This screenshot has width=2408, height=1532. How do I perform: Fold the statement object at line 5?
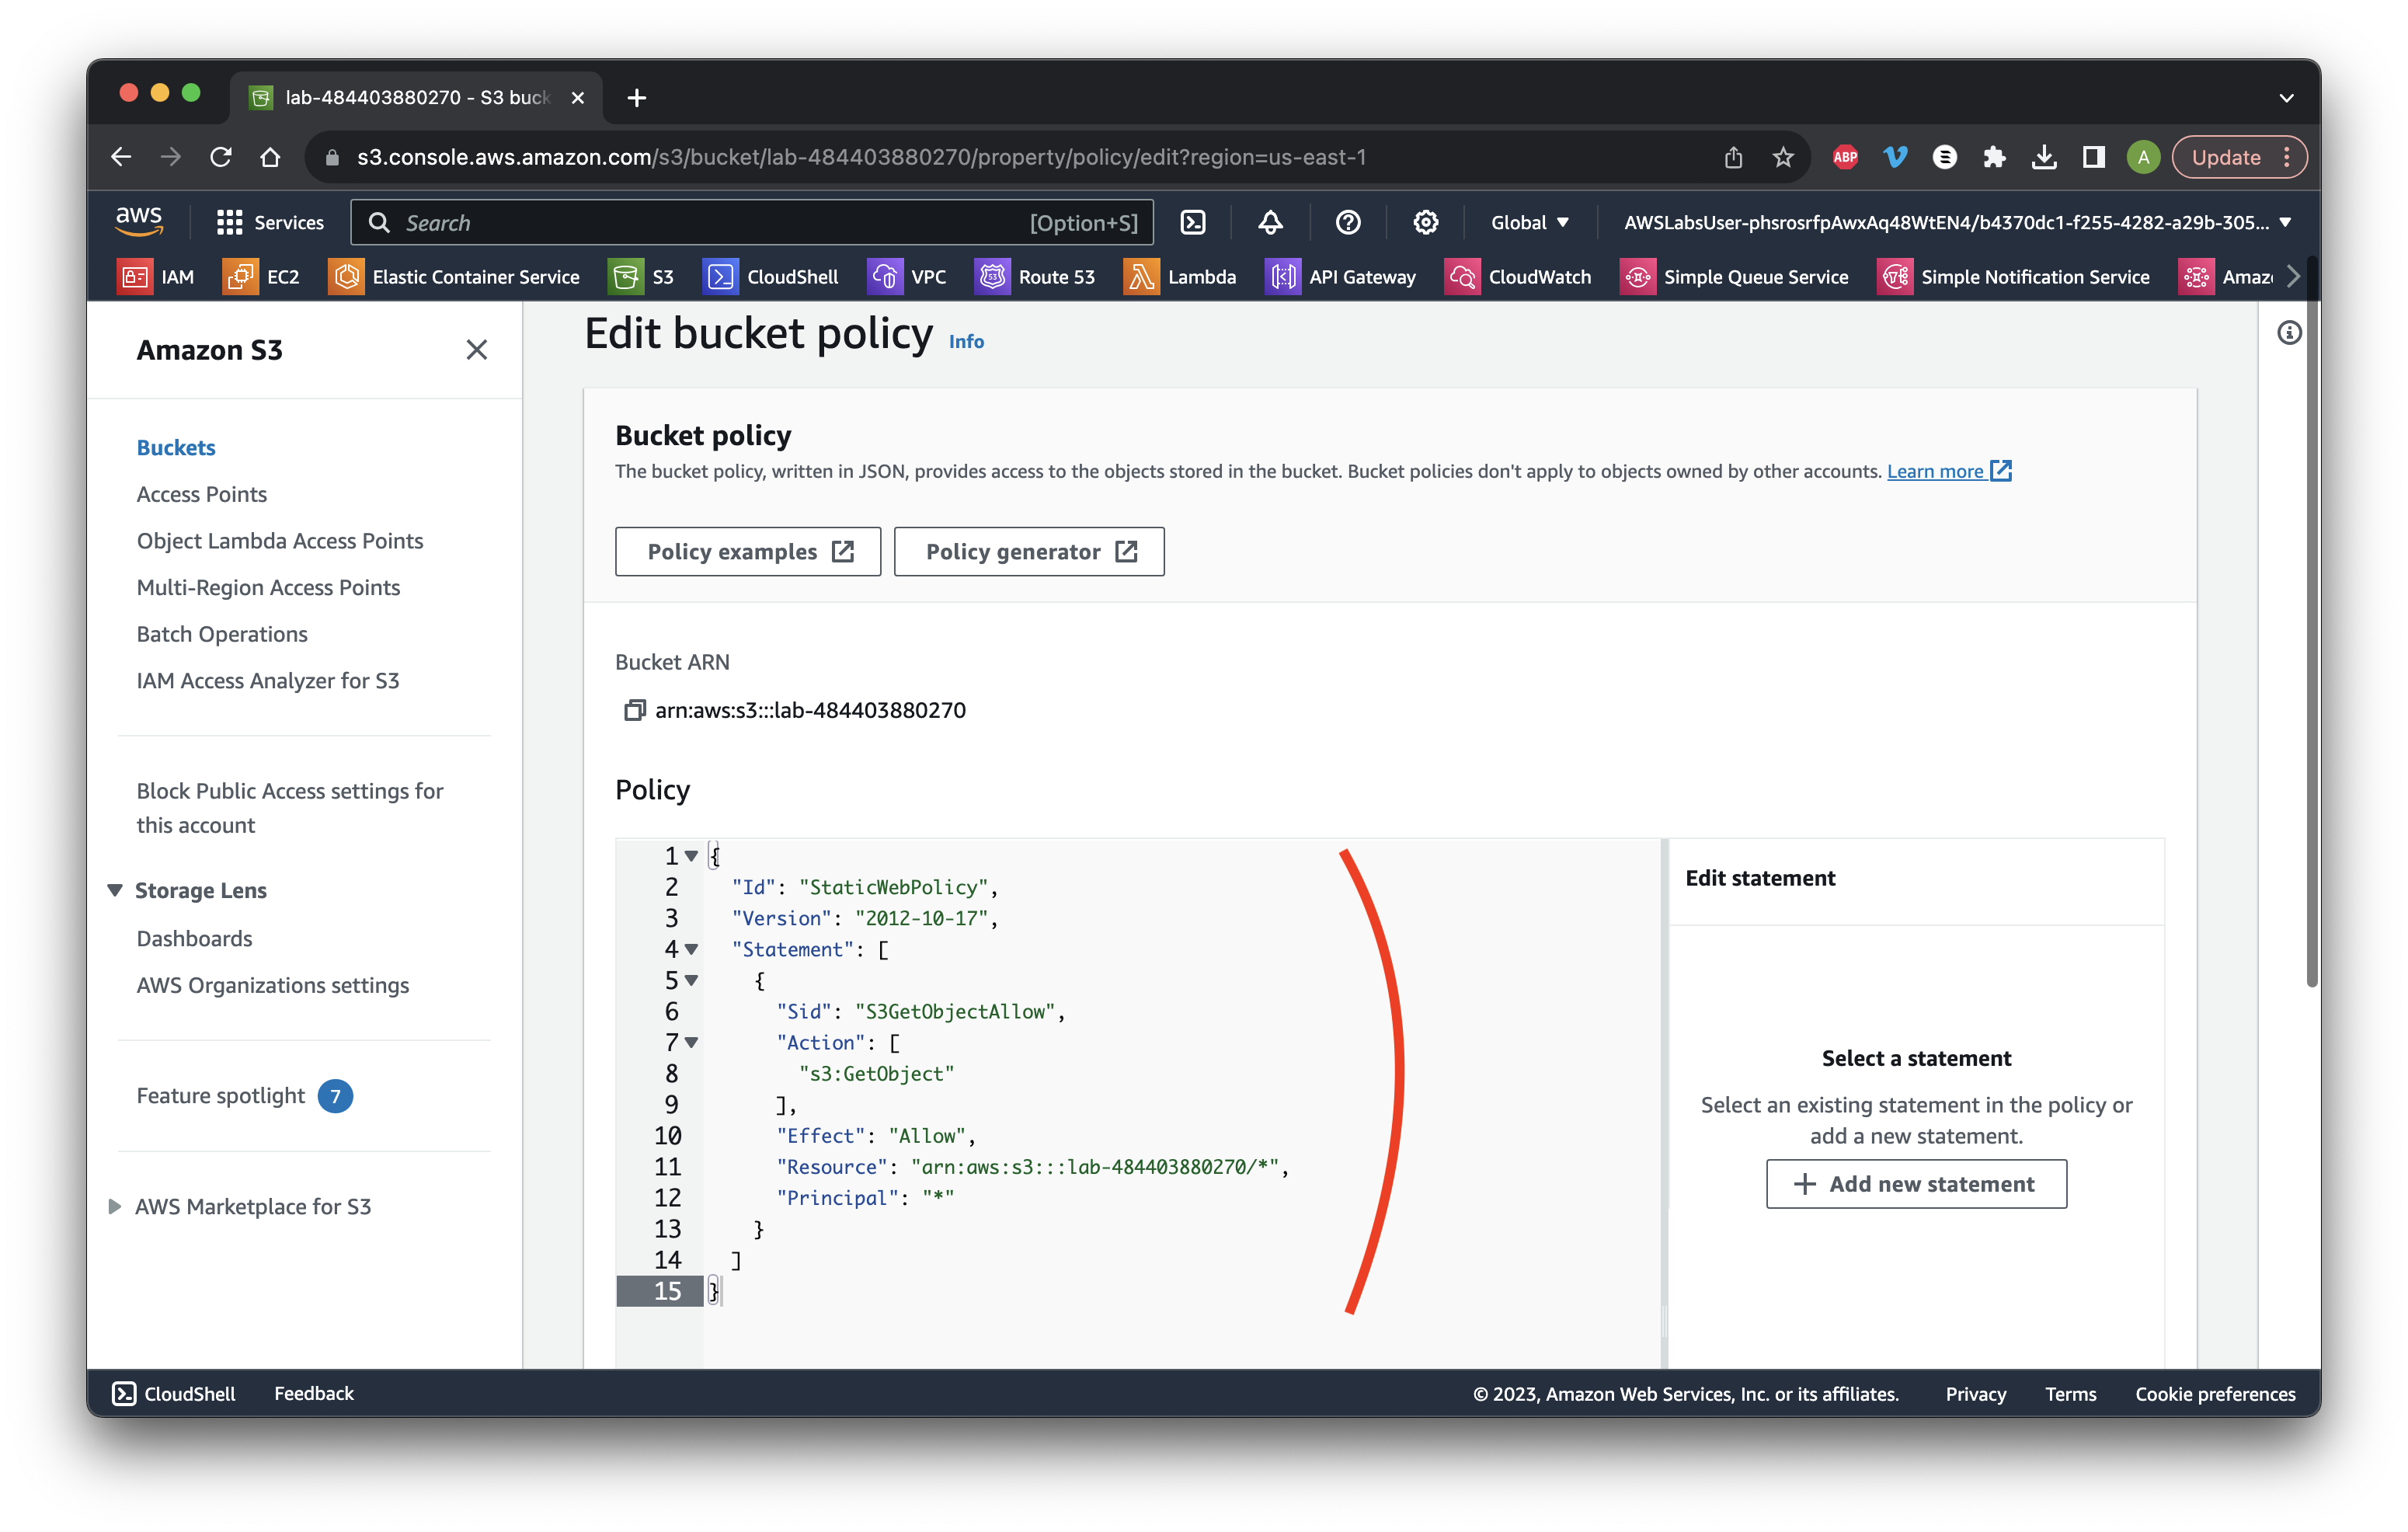[x=691, y=980]
